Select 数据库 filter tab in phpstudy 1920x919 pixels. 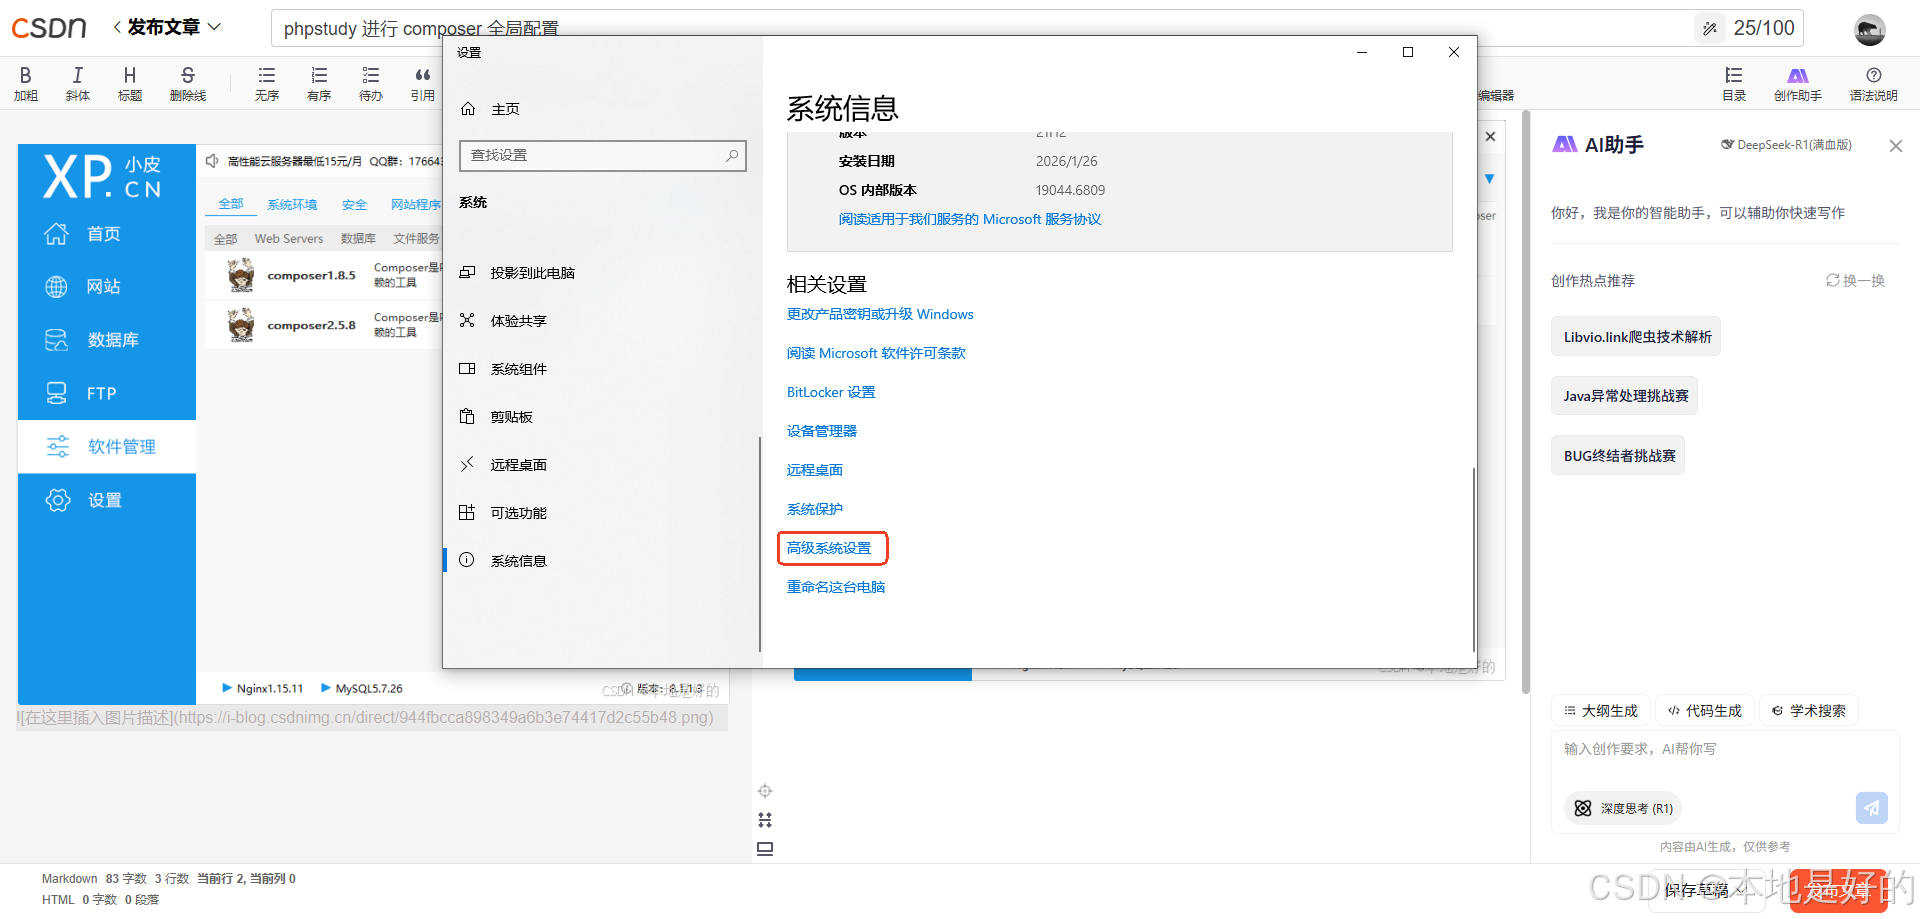pos(358,239)
